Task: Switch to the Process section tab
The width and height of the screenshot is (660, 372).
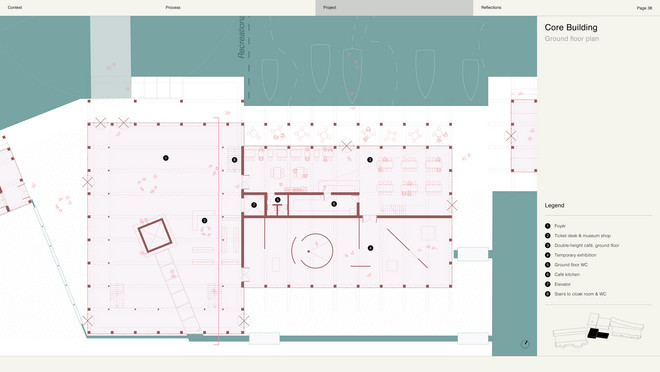Action: pyautogui.click(x=173, y=8)
